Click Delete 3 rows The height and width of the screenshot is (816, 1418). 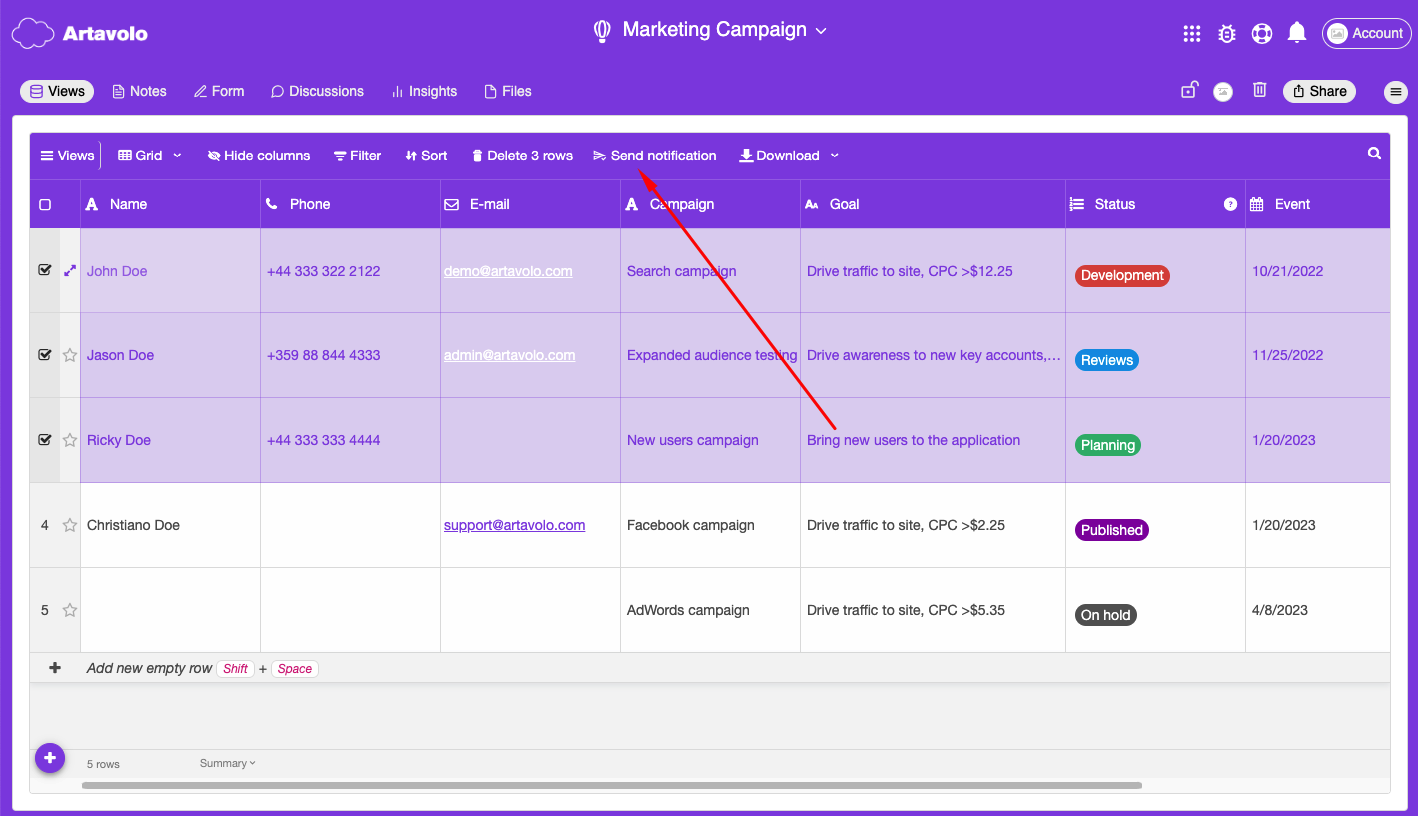coord(522,155)
